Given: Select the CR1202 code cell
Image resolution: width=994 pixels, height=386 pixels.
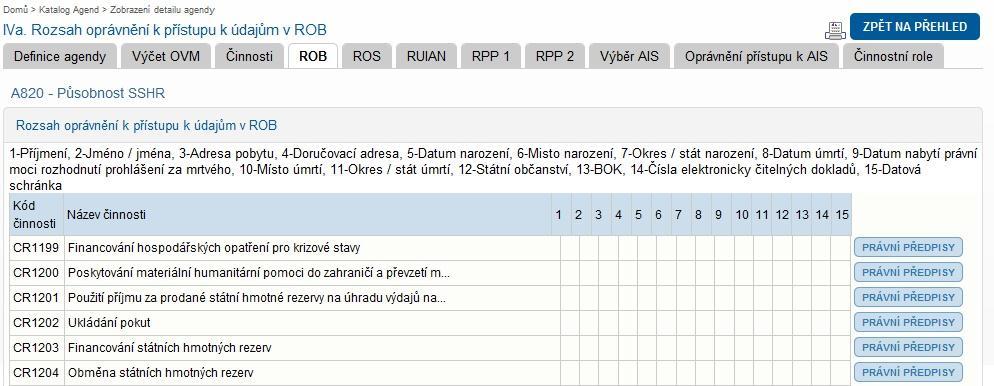Looking at the screenshot, I should point(36,323).
